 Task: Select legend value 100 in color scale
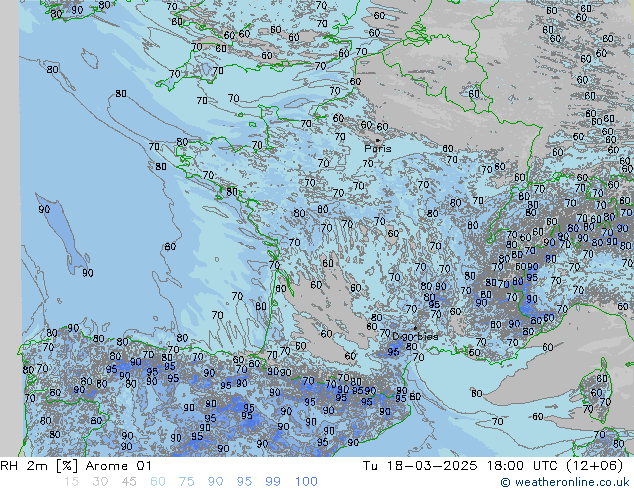(x=306, y=482)
